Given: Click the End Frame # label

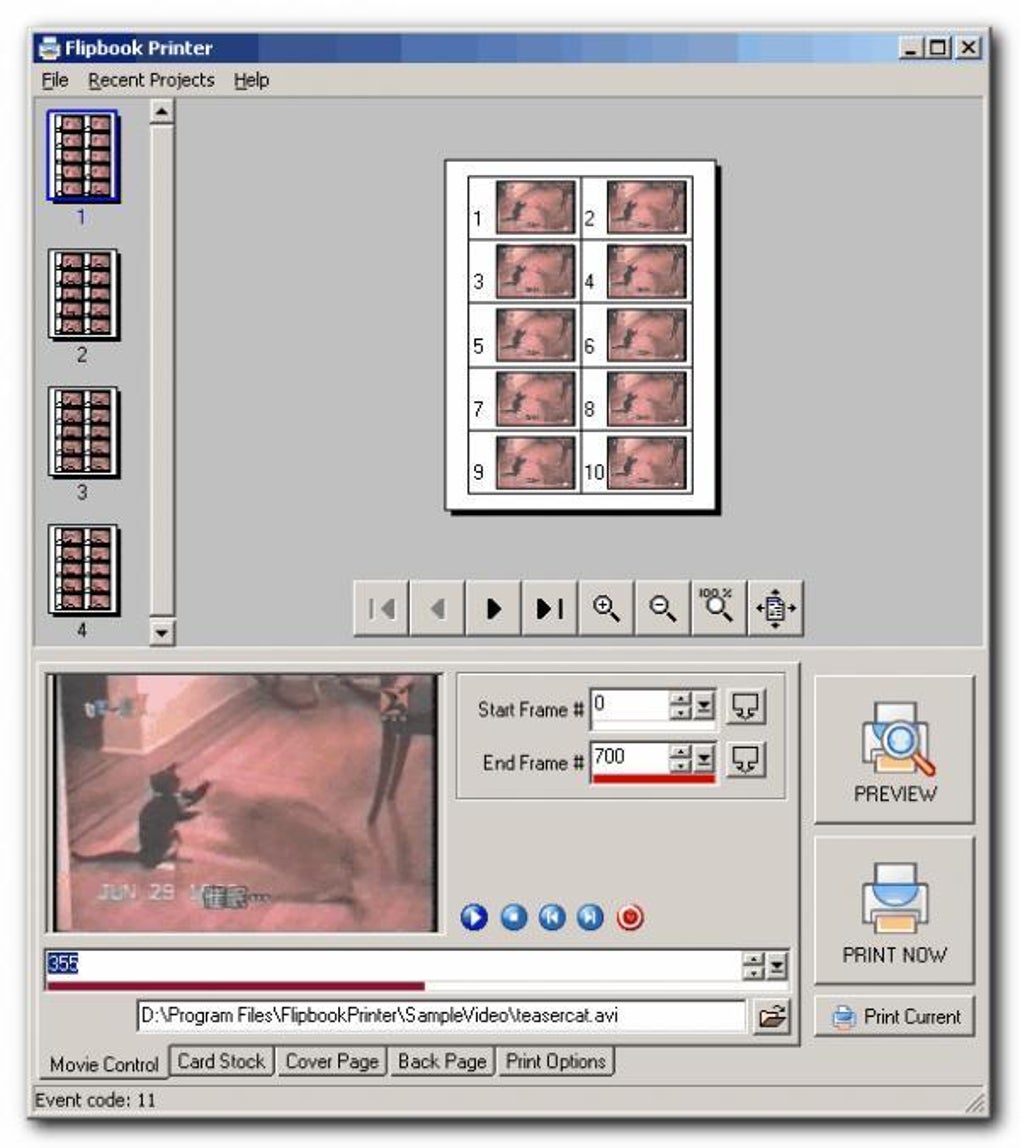Looking at the screenshot, I should pyautogui.click(x=533, y=764).
